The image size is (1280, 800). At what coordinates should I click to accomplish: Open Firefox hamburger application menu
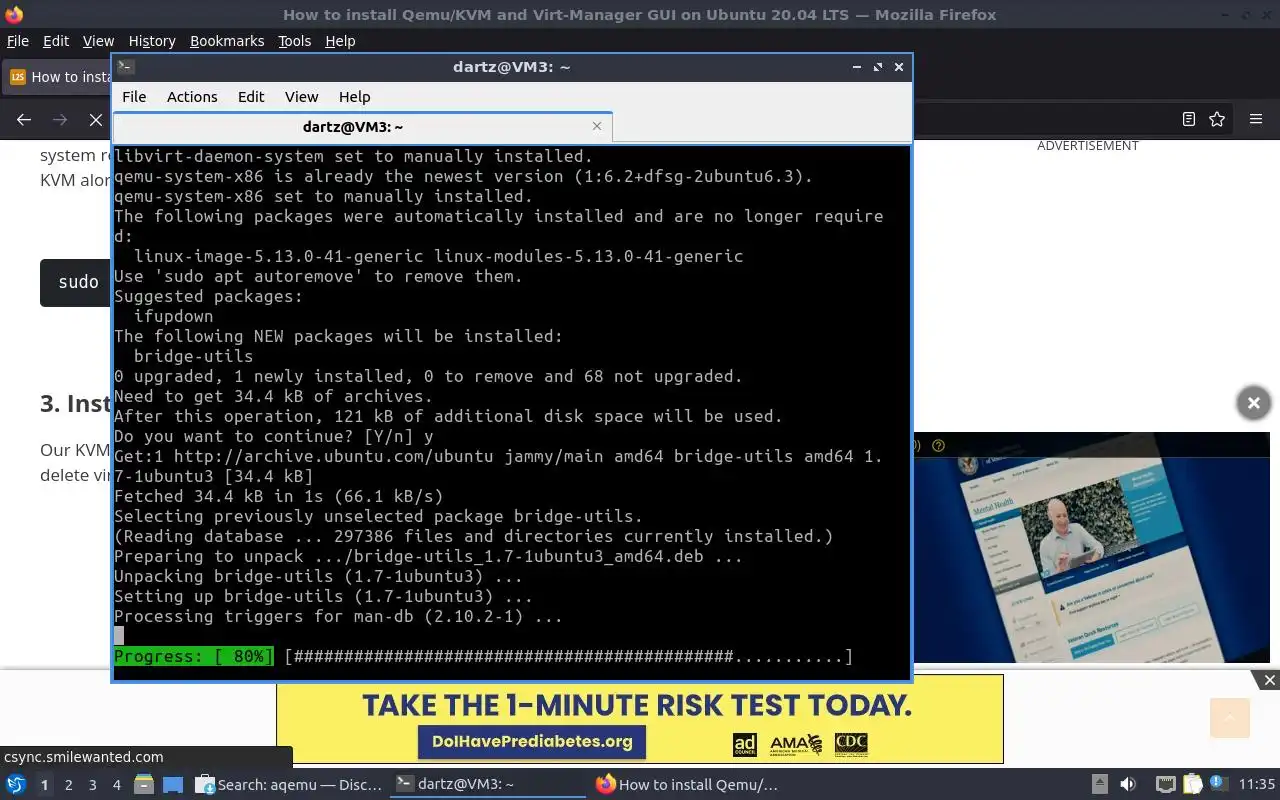coord(1256,119)
